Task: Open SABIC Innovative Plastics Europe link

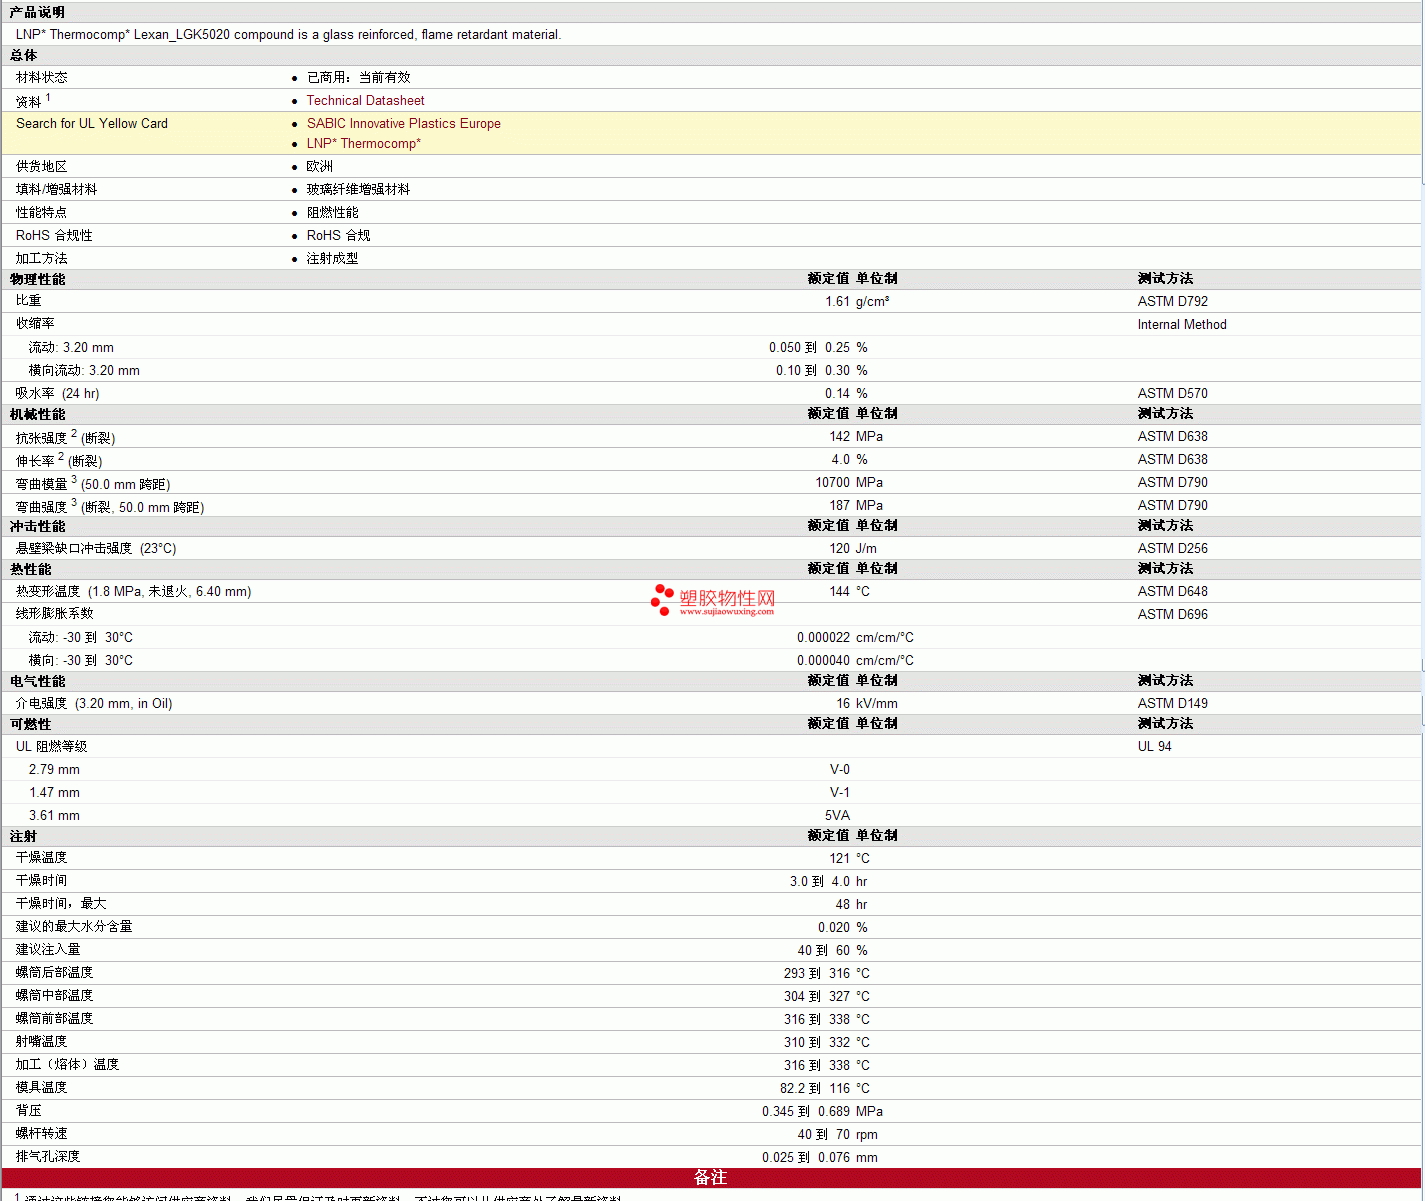Action: click(403, 124)
